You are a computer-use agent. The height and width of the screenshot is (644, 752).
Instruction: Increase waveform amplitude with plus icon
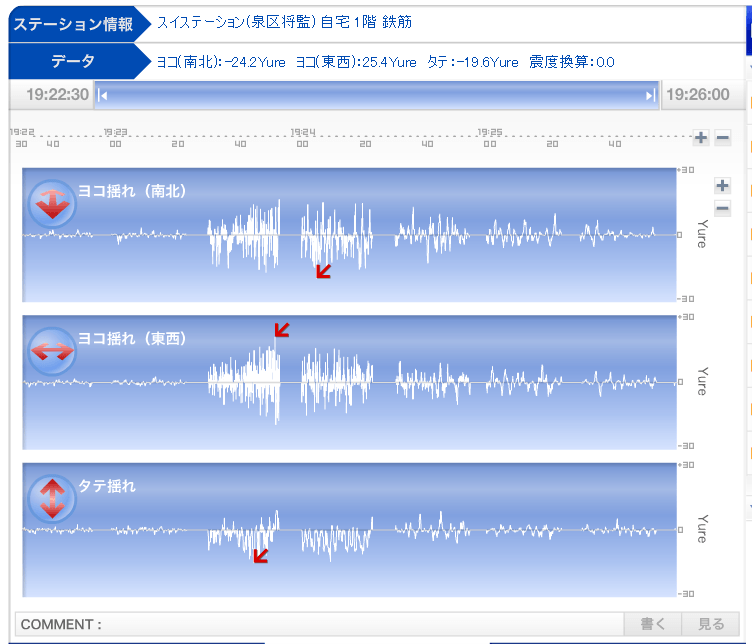pos(722,186)
